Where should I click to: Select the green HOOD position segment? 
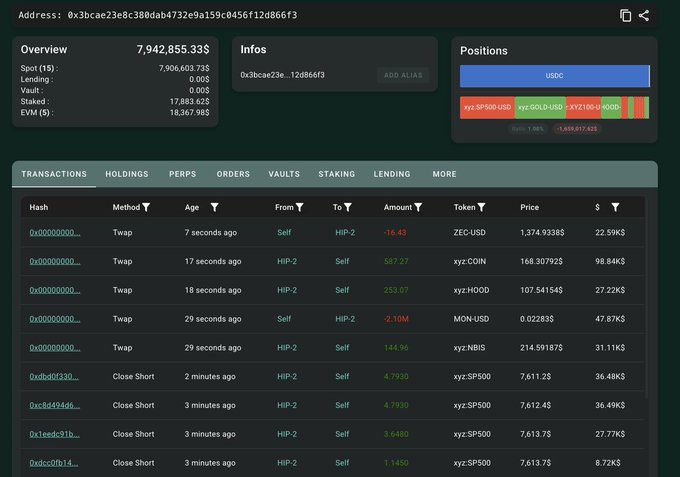pyautogui.click(x=611, y=108)
